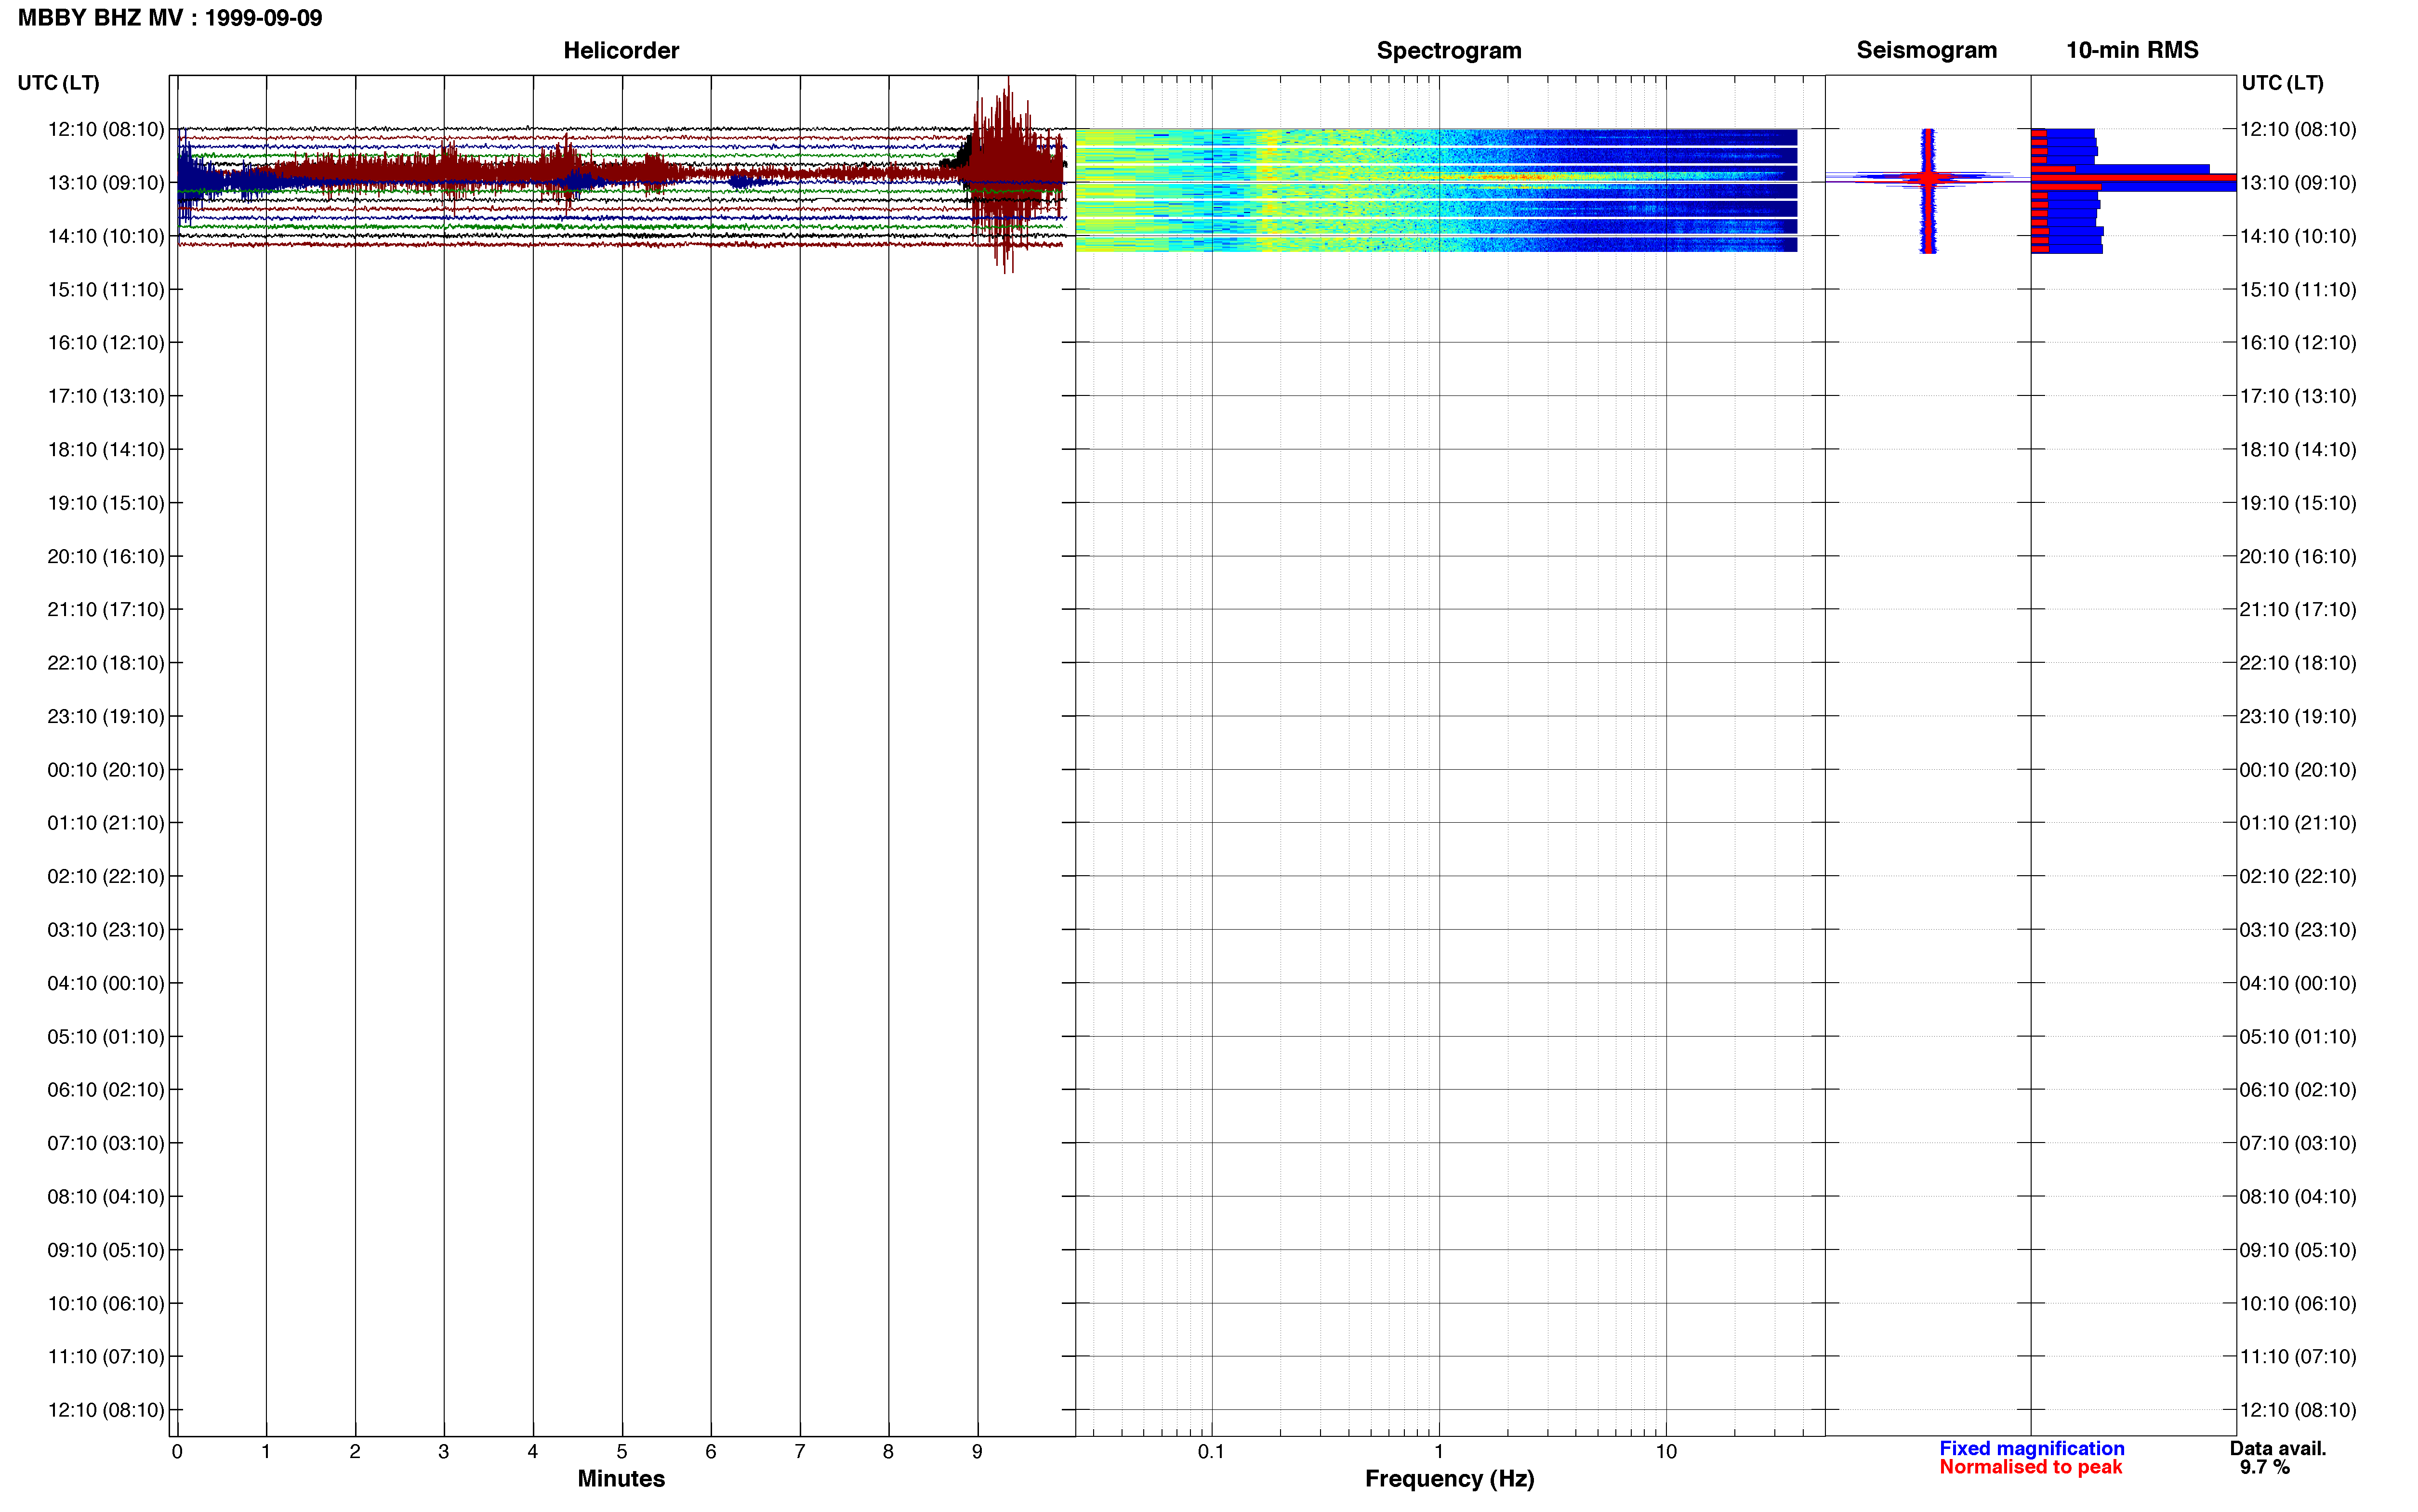The height and width of the screenshot is (1512, 2418).
Task: Click the Seismogram panel title
Action: pos(1926,50)
